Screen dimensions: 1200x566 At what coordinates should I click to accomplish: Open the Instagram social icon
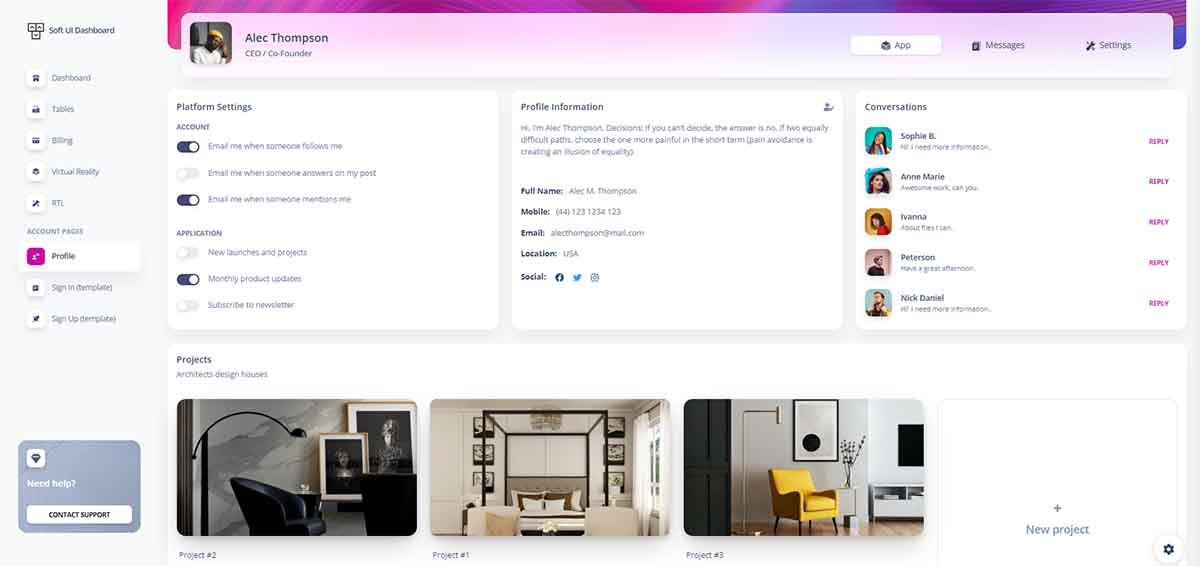coord(594,277)
